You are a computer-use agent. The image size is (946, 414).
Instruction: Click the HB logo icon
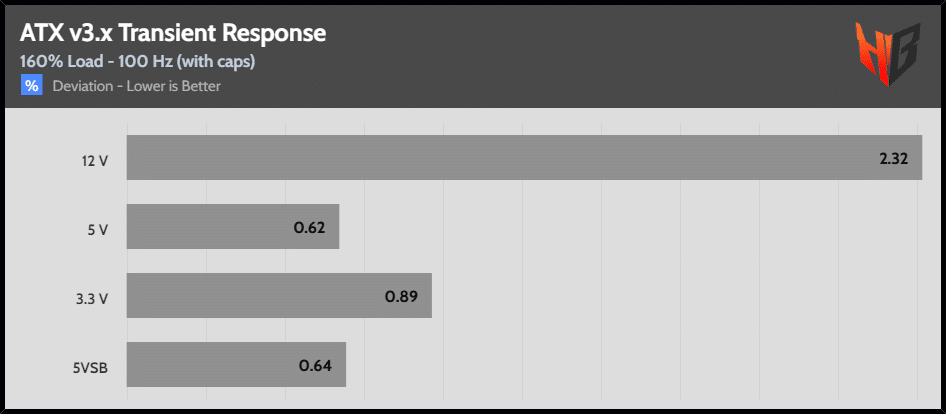(887, 54)
